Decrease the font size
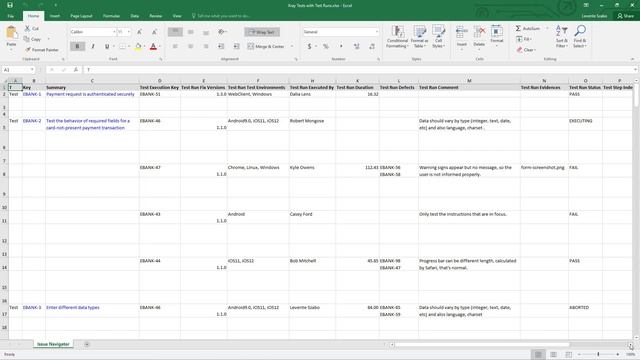This screenshot has width=640, height=360. coord(154,32)
